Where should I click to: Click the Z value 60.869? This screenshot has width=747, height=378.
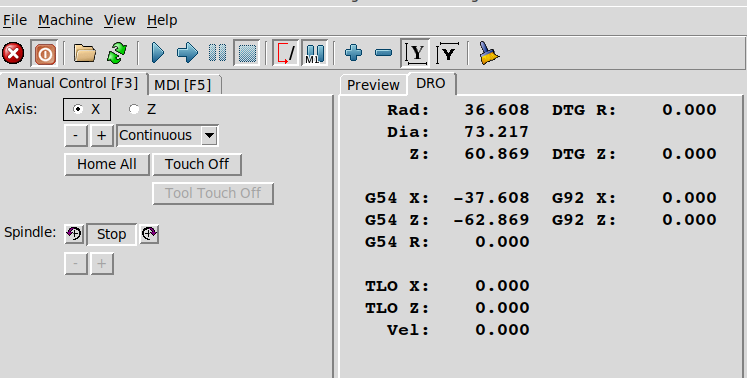(497, 154)
